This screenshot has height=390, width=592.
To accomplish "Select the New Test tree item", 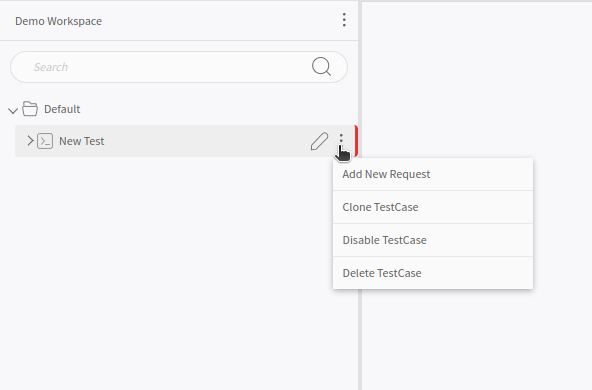I will pyautogui.click(x=185, y=141).
